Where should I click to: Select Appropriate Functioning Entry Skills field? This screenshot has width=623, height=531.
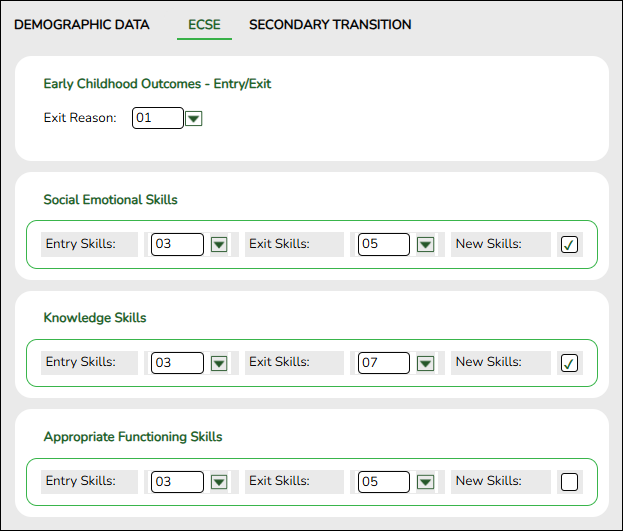[177, 482]
